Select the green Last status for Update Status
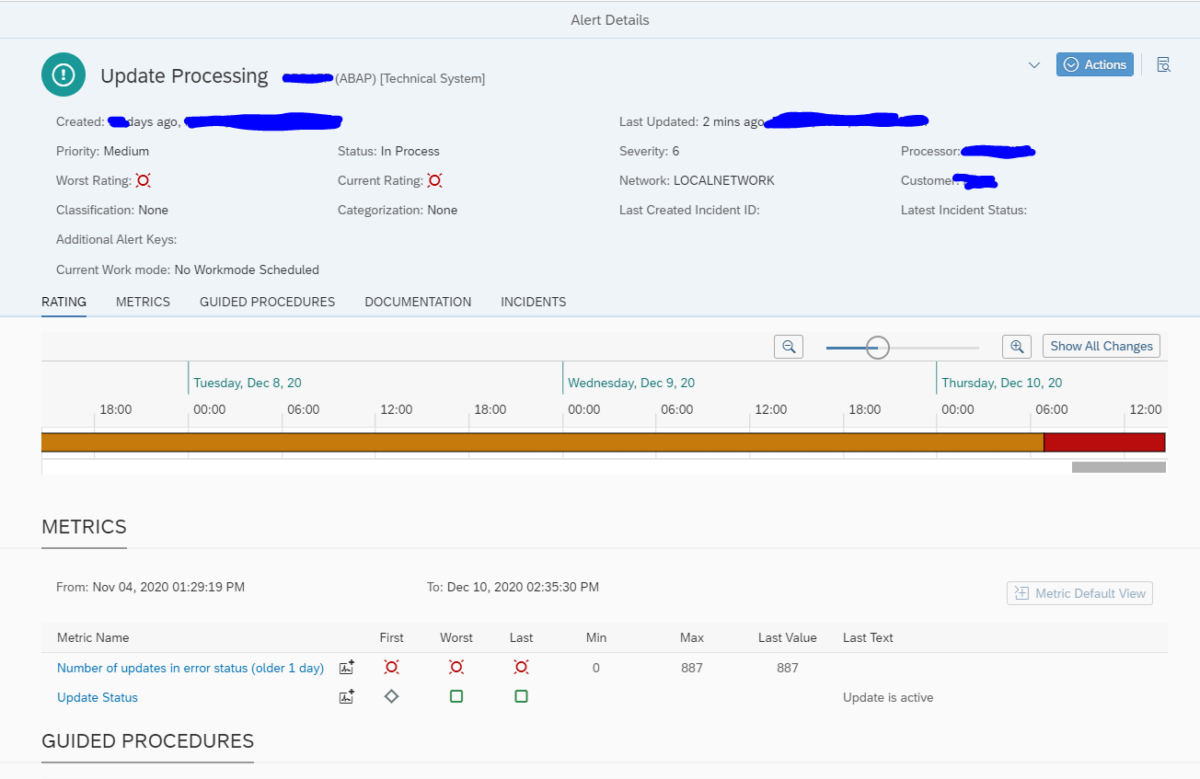This screenshot has width=1200, height=779. point(521,696)
